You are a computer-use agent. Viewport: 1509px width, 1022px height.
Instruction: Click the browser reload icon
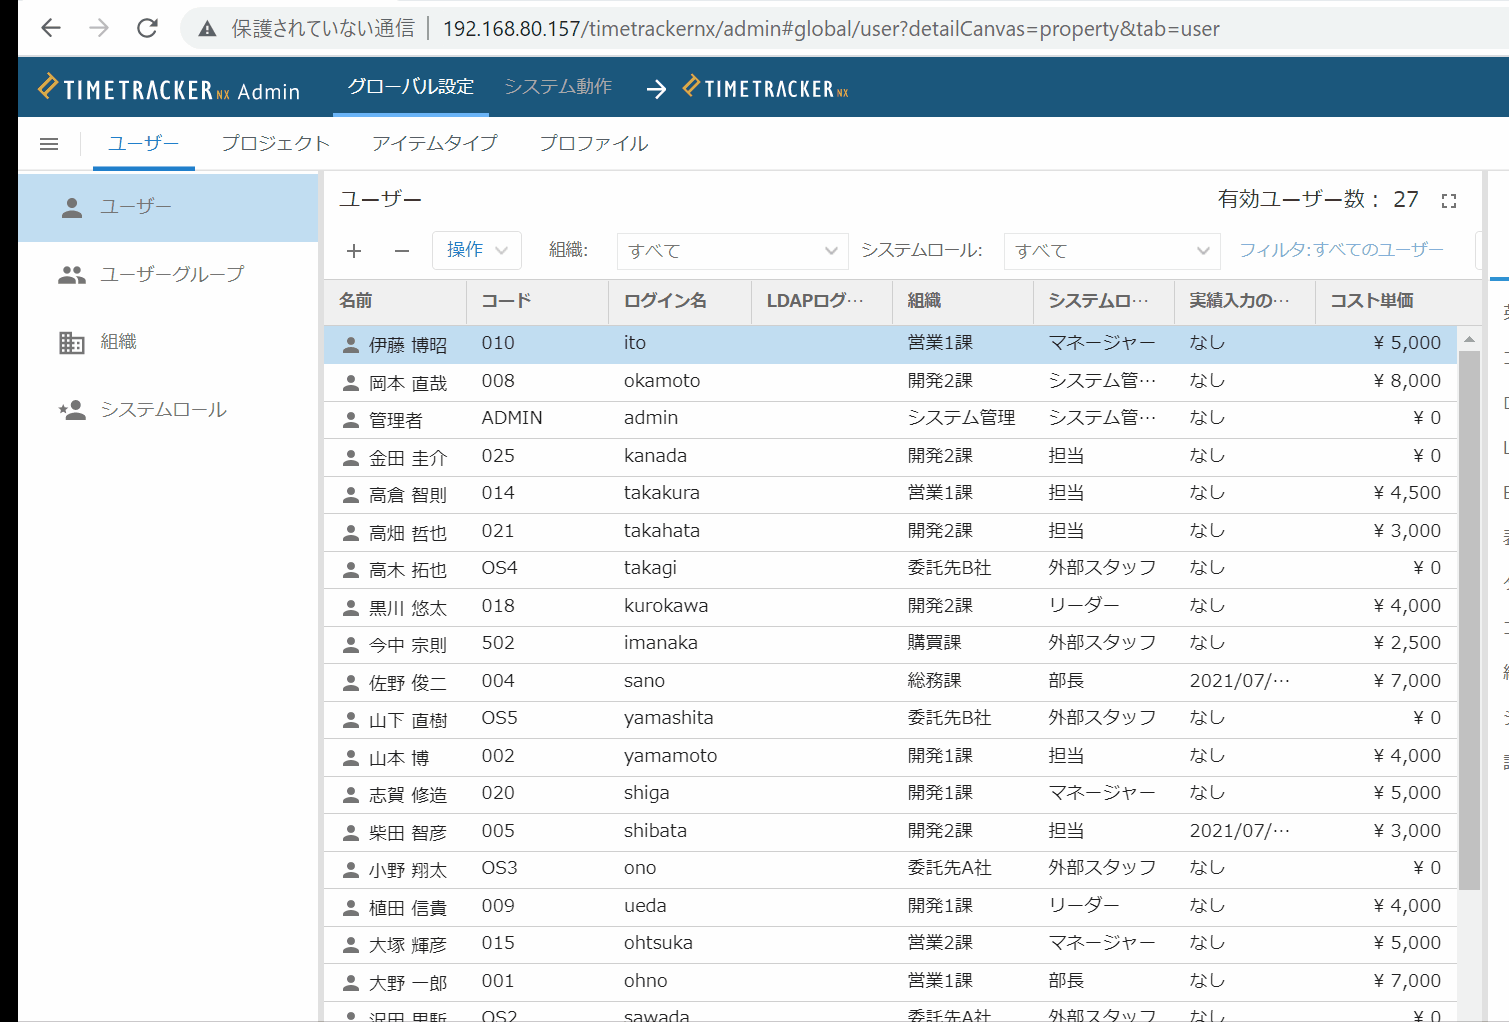coord(147,28)
